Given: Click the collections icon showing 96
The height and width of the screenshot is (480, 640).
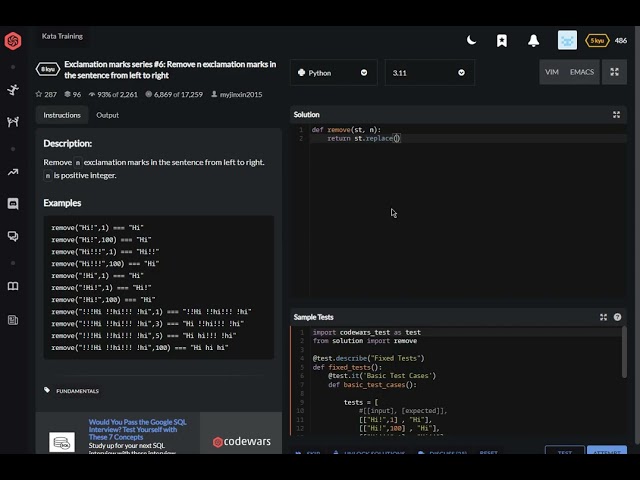Looking at the screenshot, I should 67,94.
